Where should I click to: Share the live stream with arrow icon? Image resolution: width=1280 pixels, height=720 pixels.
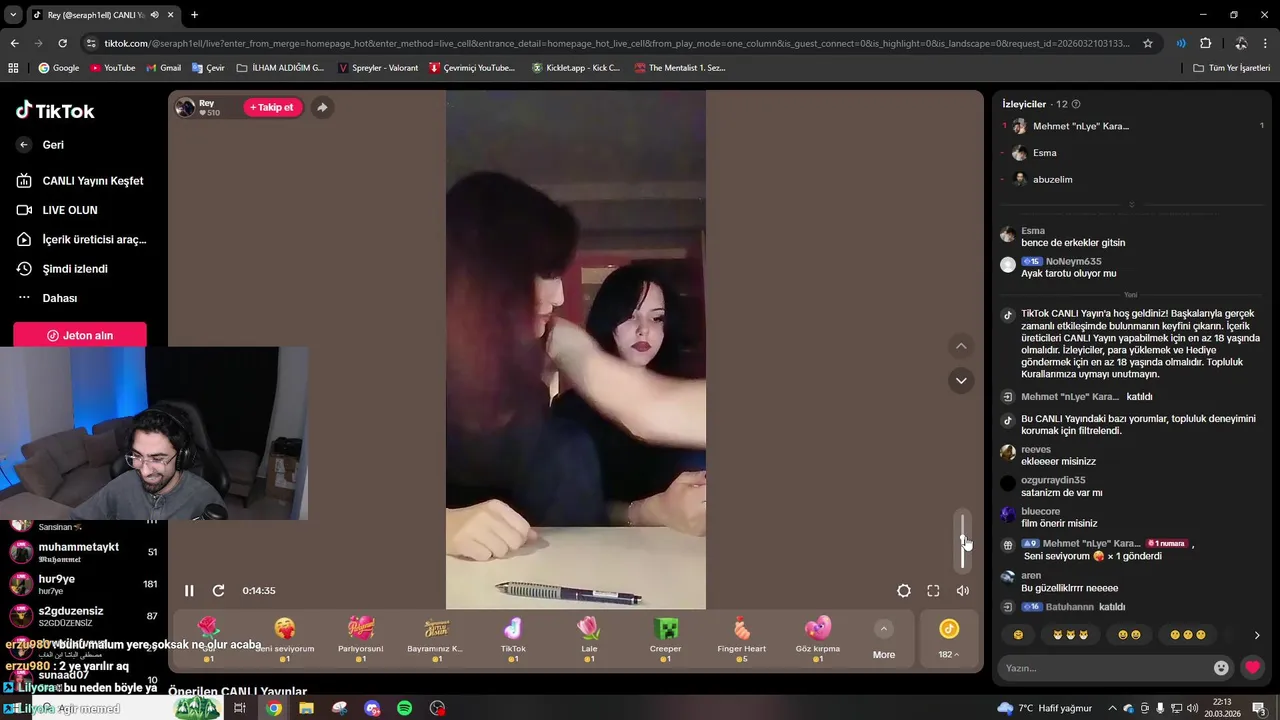point(322,107)
